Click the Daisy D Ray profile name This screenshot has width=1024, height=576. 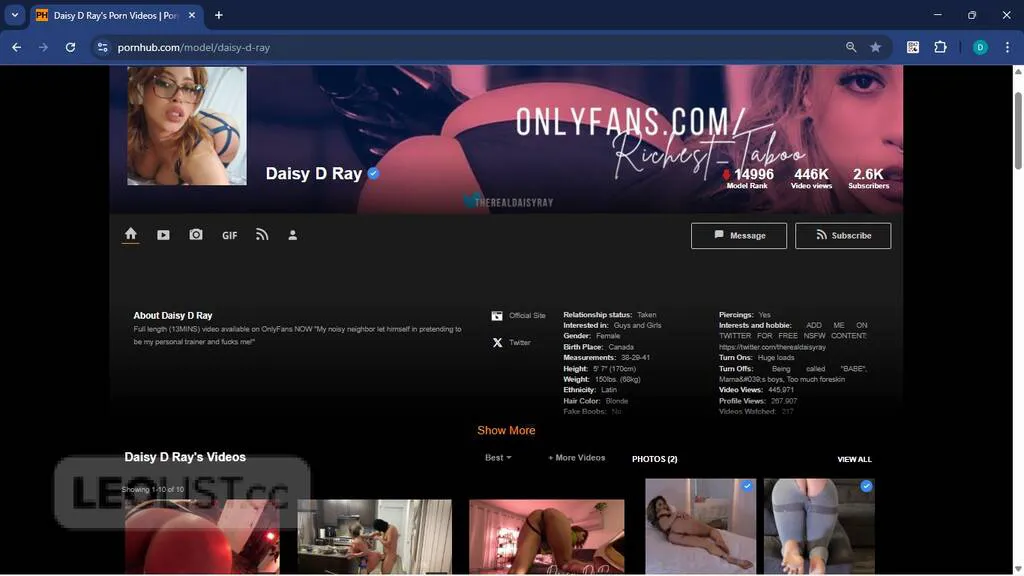pos(313,173)
